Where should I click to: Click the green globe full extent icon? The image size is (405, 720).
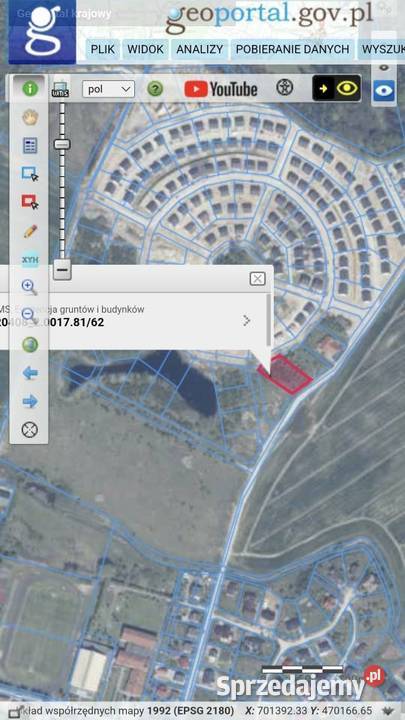pos(30,344)
